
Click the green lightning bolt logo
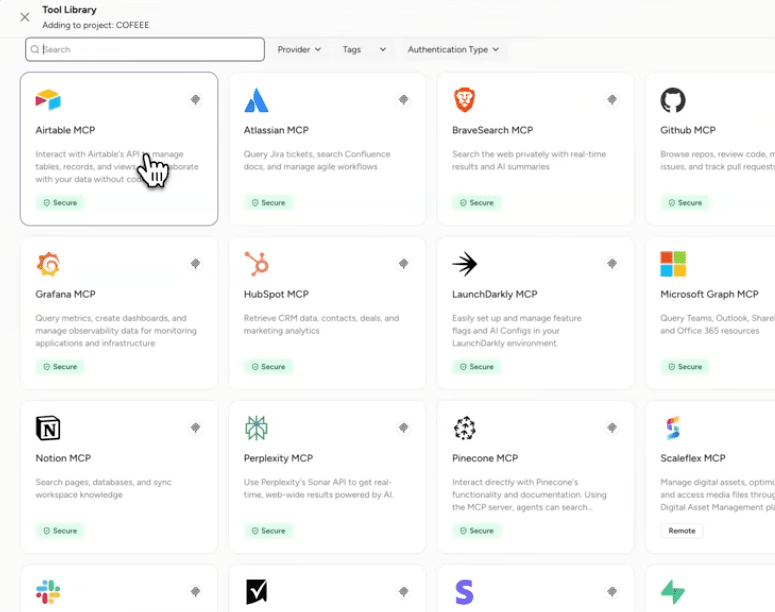tap(673, 592)
